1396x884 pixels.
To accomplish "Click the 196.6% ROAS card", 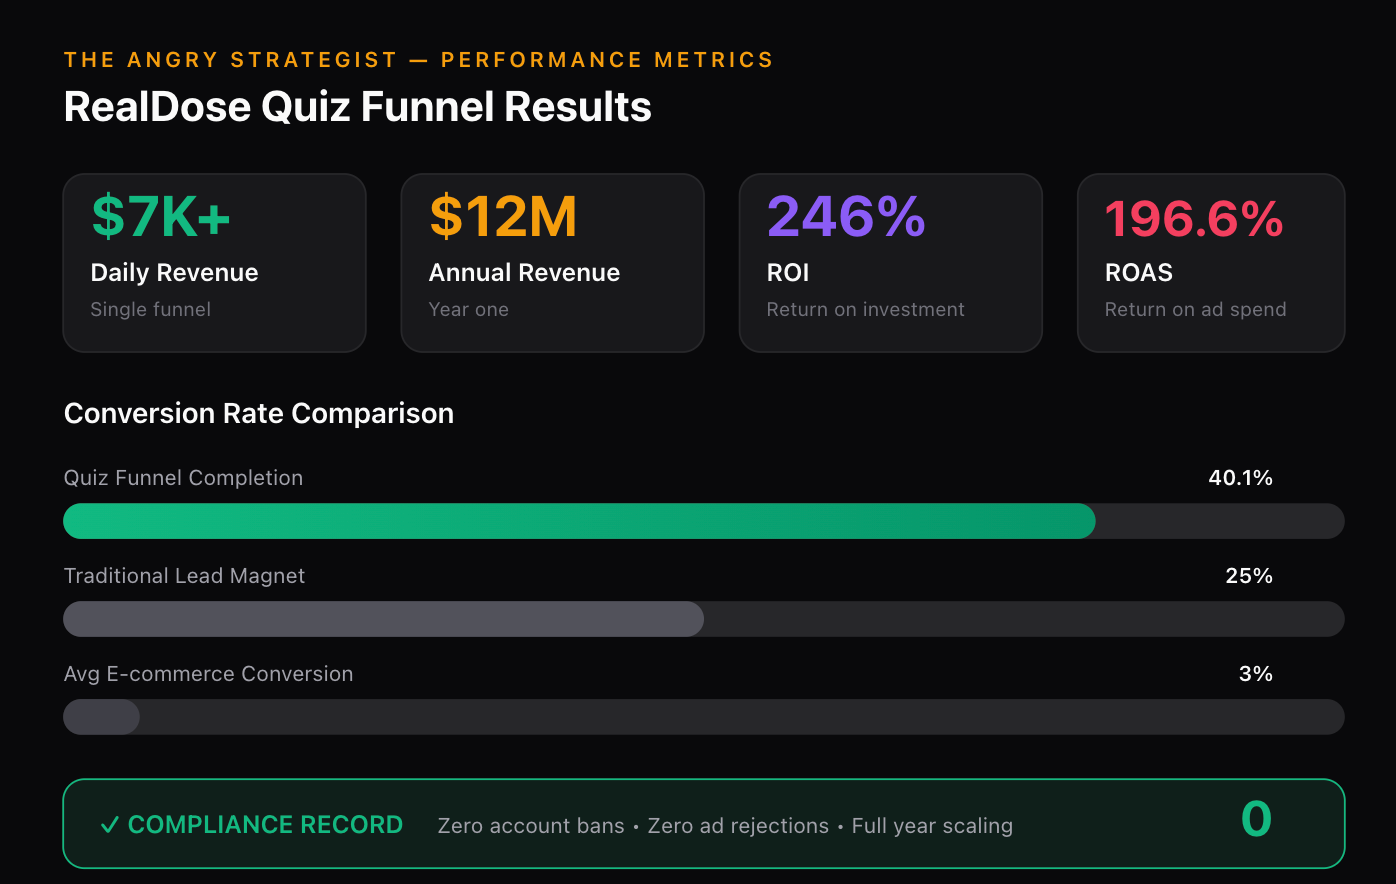I will click(x=1211, y=263).
